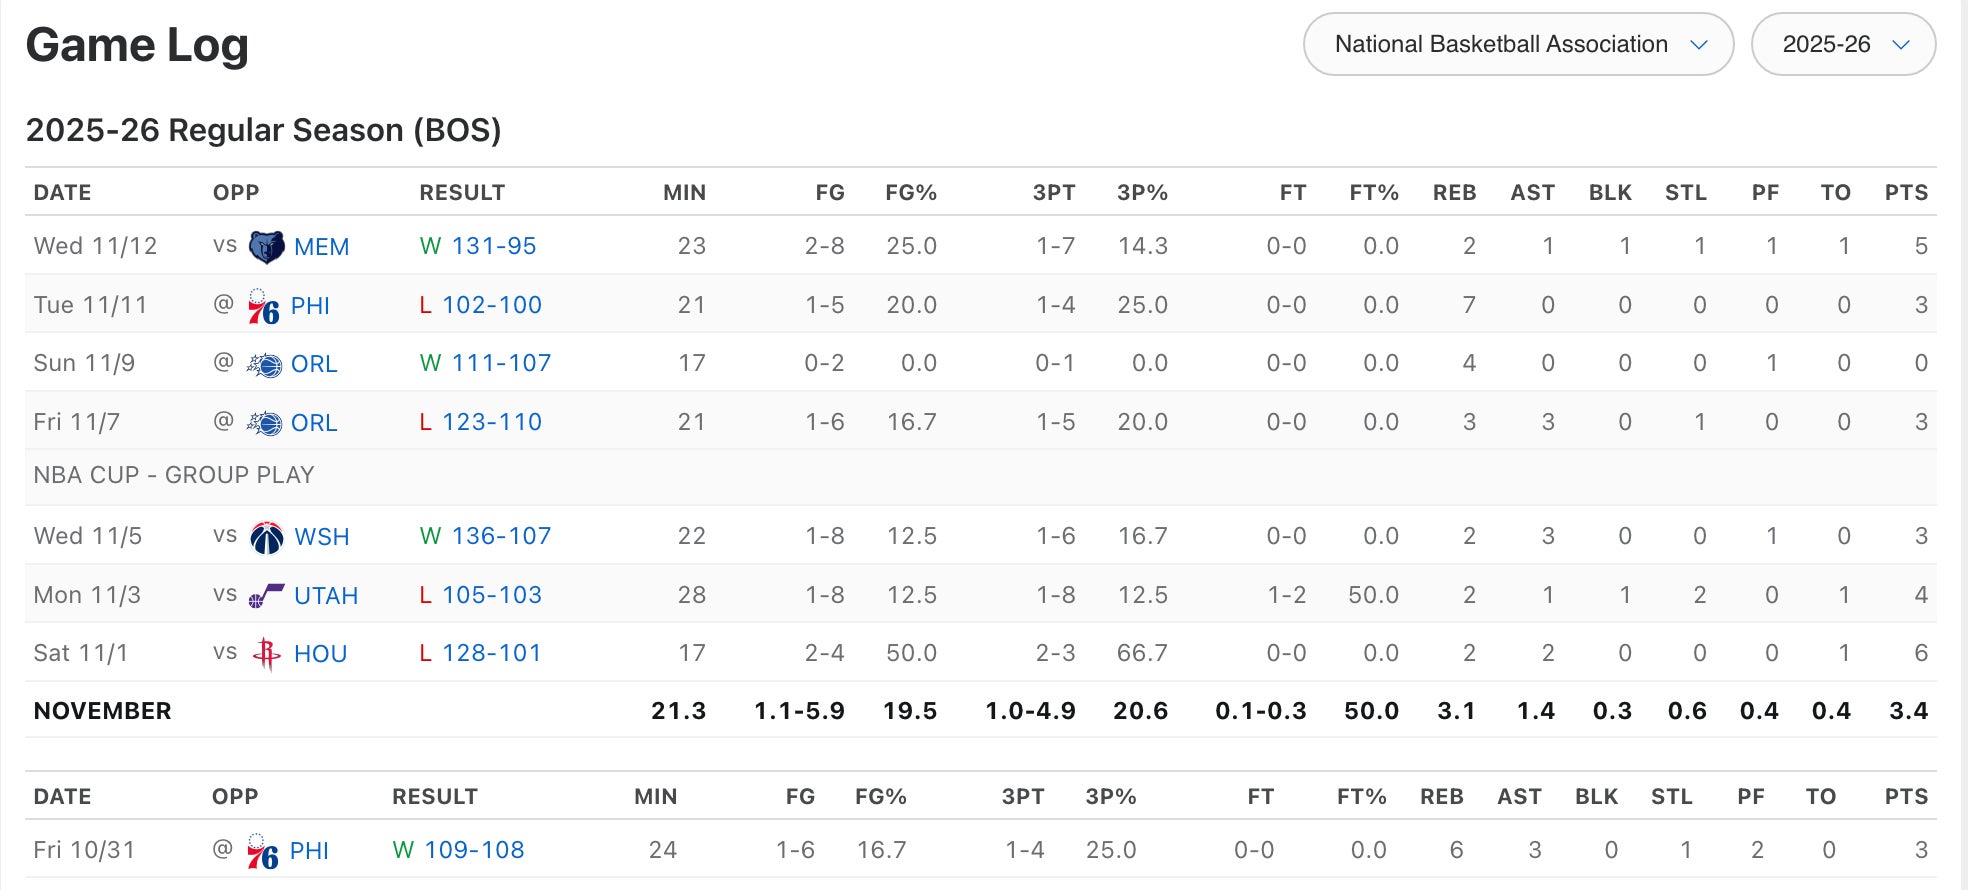The image size is (1968, 890).
Task: Click the UTAH team link
Action: [x=325, y=596]
